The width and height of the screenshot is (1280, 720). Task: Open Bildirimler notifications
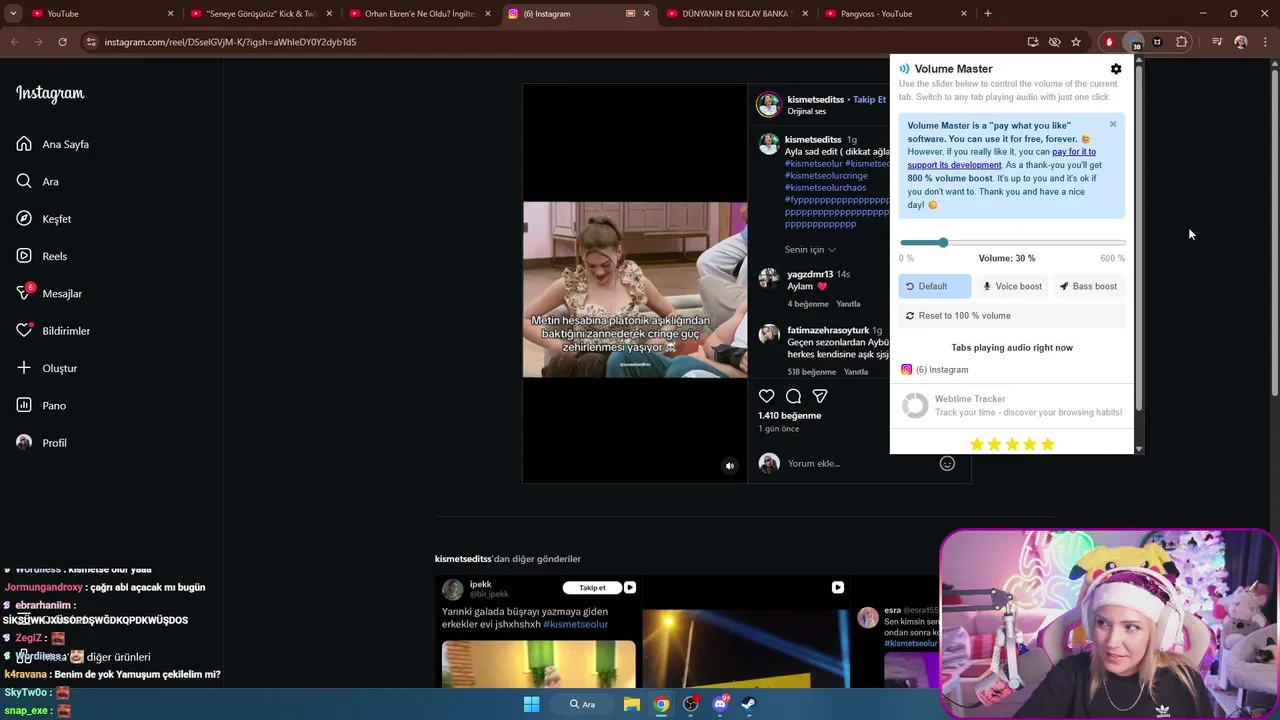click(x=53, y=331)
